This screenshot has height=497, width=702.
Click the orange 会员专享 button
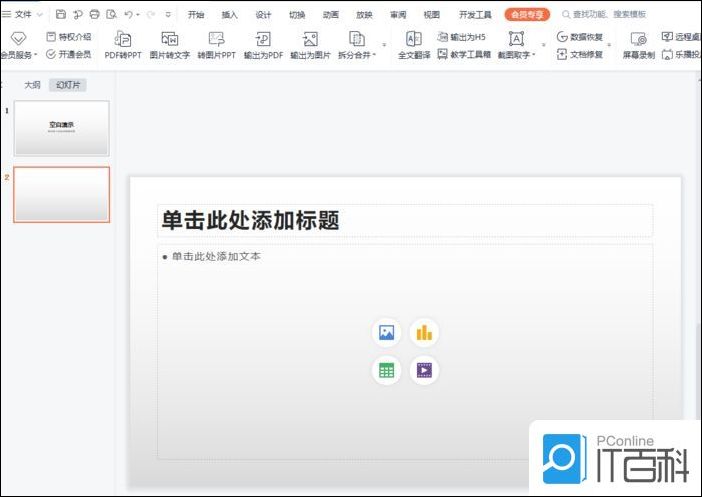pyautogui.click(x=527, y=15)
